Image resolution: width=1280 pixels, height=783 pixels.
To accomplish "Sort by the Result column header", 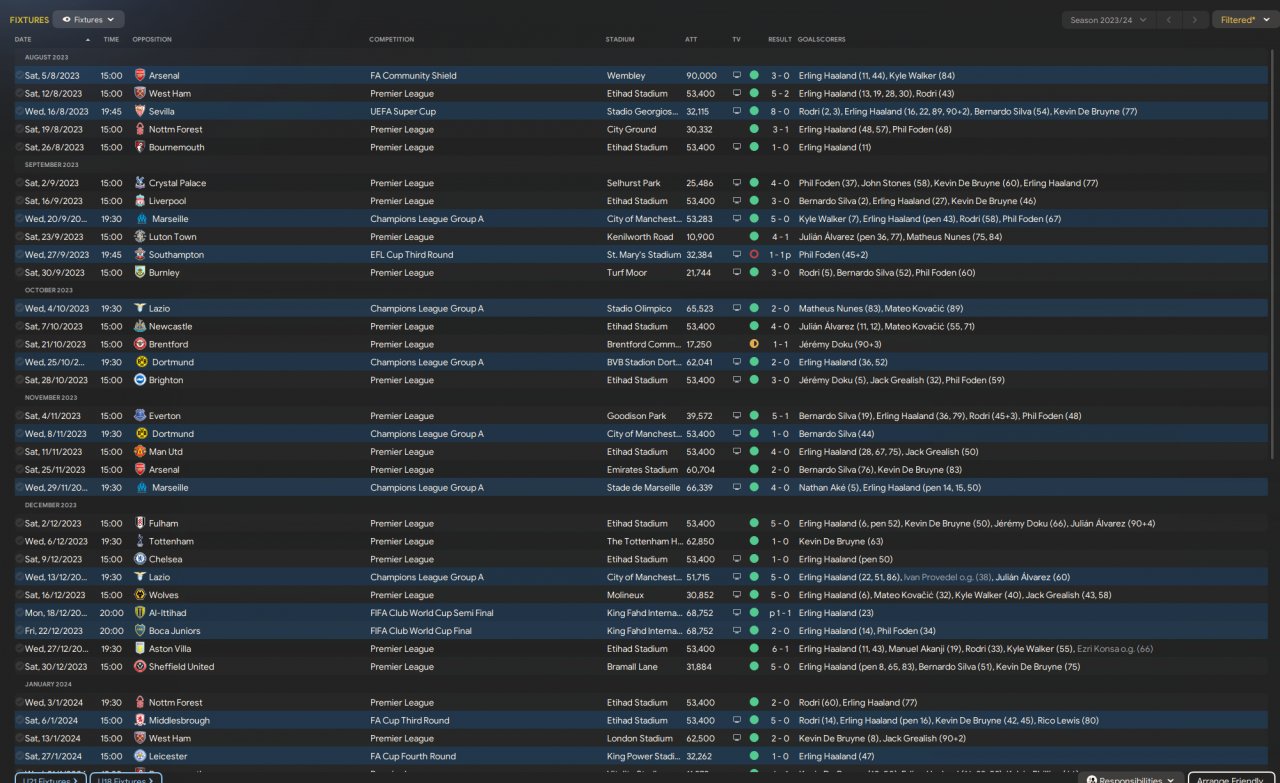I will pyautogui.click(x=780, y=40).
